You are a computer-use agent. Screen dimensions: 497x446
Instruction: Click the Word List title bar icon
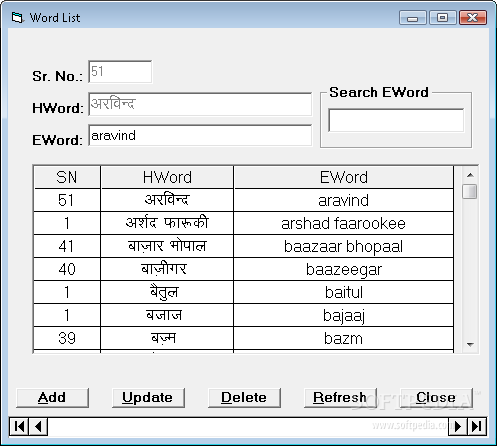17,18
